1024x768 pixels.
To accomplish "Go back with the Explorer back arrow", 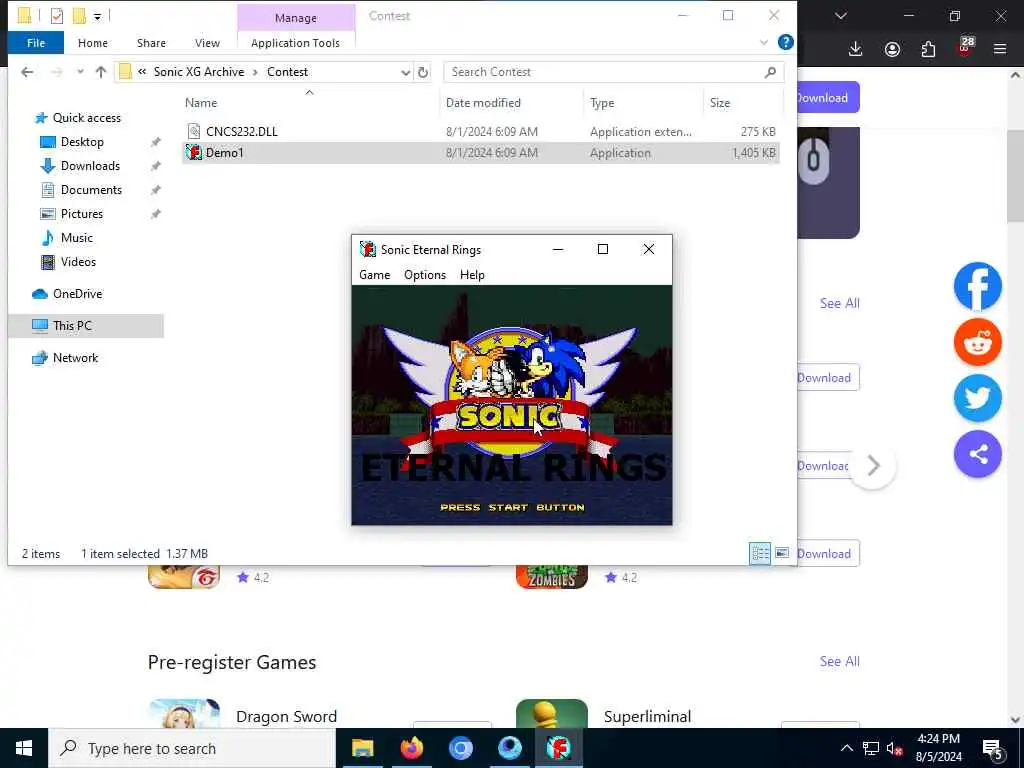I will point(27,72).
